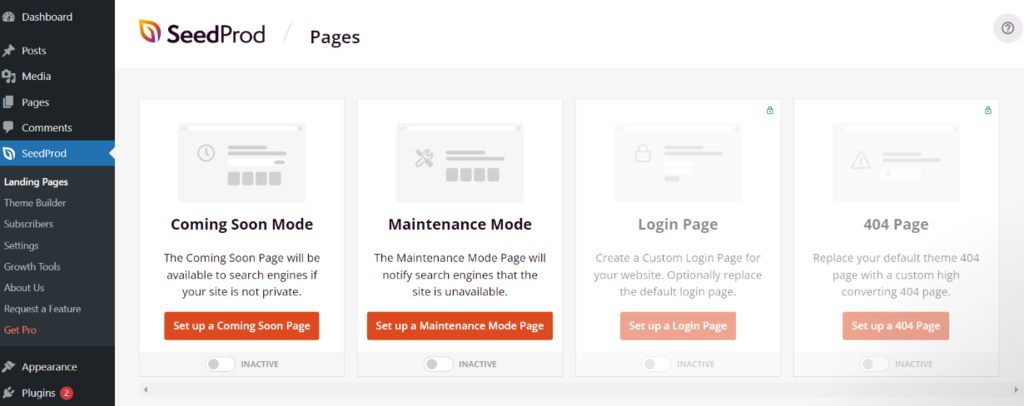Image resolution: width=1024 pixels, height=406 pixels.
Task: Click the Dashboard gauge icon
Action: pos(8,17)
